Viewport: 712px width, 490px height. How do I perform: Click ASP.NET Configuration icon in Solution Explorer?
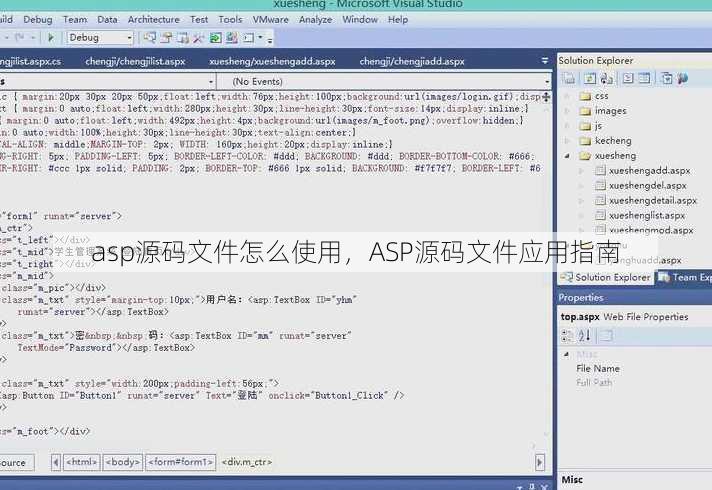click(x=683, y=78)
